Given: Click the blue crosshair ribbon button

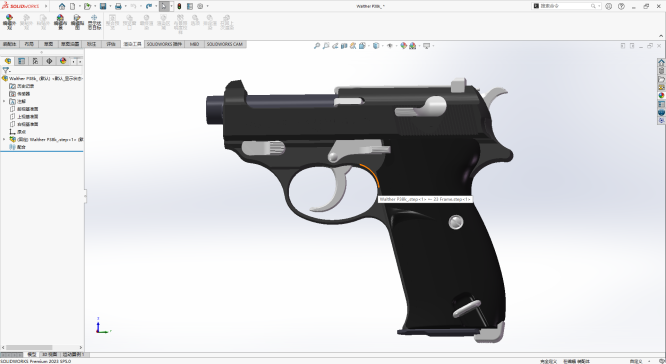Looking at the screenshot, I should point(94,22).
